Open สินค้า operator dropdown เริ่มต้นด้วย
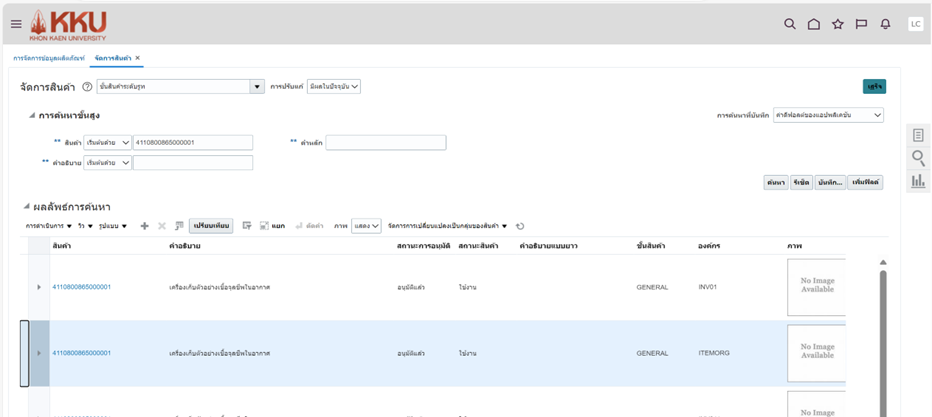The image size is (932, 417). pyautogui.click(x=108, y=143)
